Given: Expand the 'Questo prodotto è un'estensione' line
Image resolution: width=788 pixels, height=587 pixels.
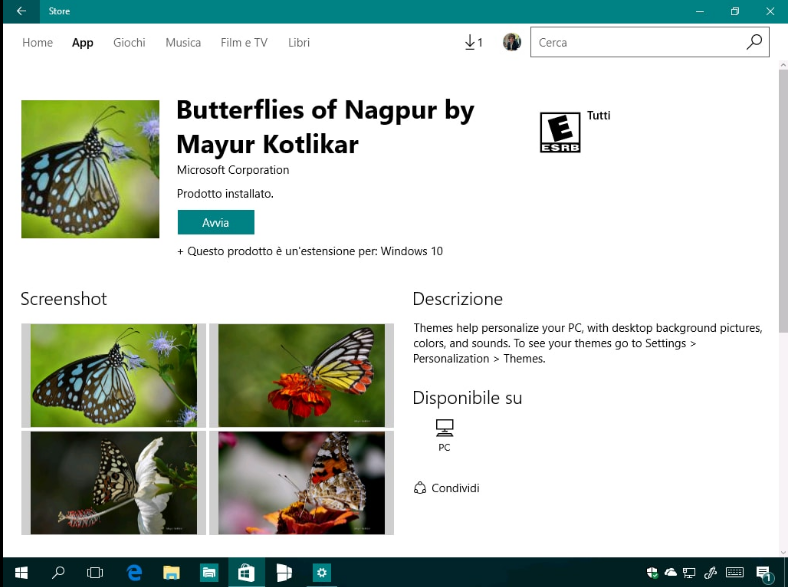Looking at the screenshot, I should click(x=310, y=251).
